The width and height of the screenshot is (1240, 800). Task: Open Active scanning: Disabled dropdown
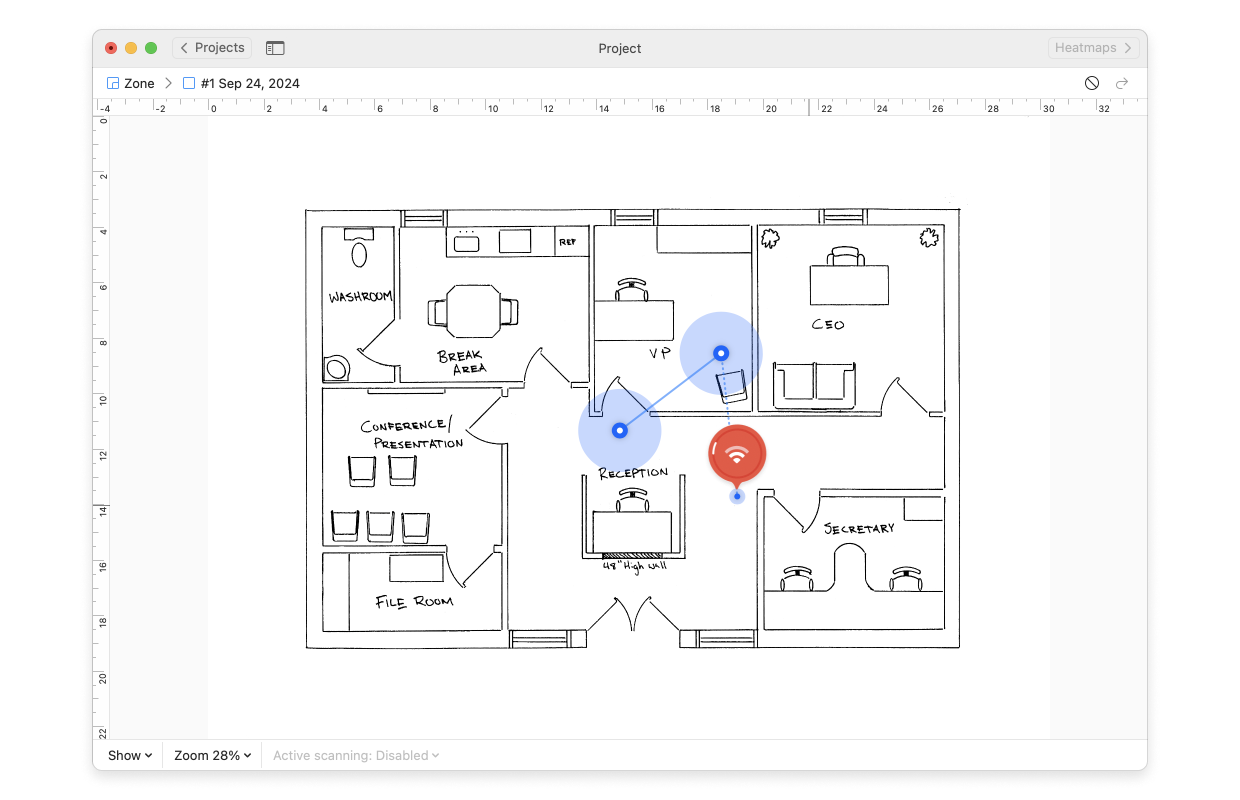click(356, 756)
